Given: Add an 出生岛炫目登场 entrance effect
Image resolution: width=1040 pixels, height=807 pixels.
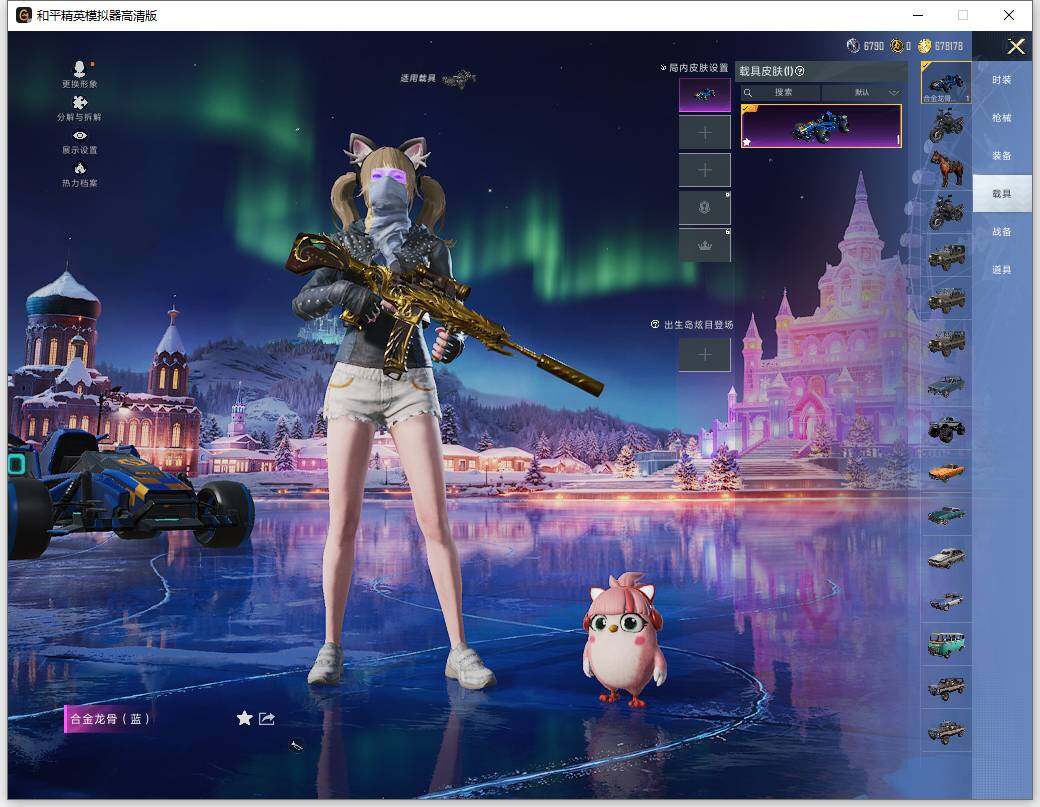Looking at the screenshot, I should pos(704,355).
